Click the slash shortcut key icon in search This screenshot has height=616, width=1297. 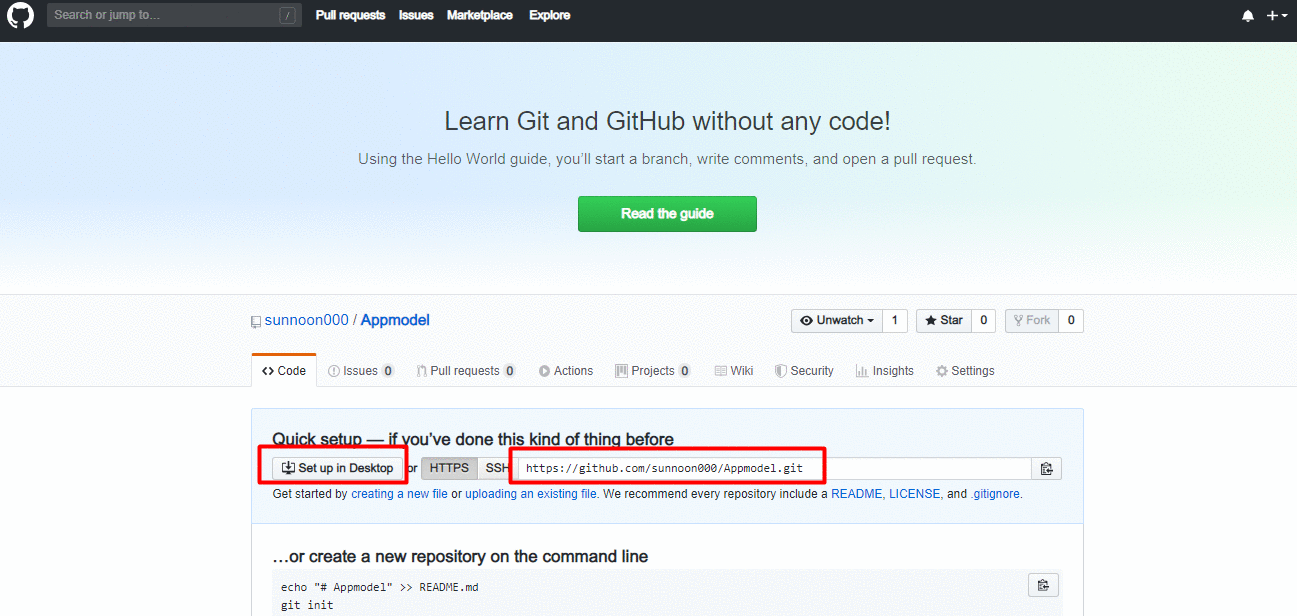click(x=288, y=15)
